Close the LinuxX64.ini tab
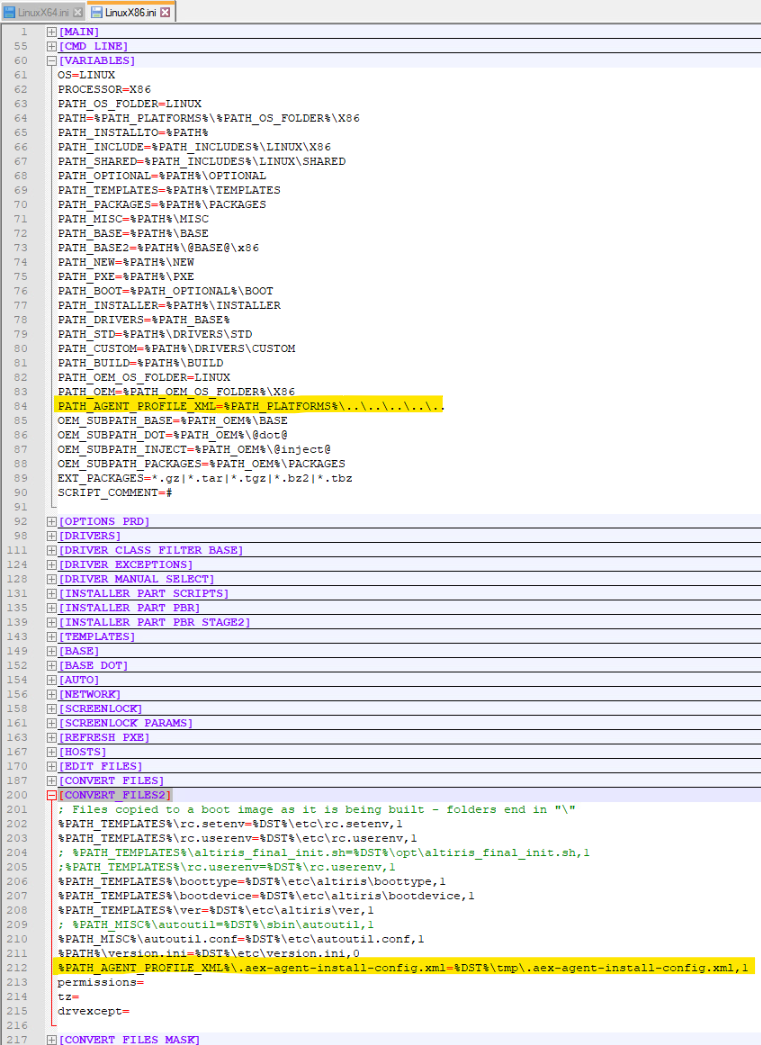This screenshot has width=761, height=1045. (x=78, y=12)
